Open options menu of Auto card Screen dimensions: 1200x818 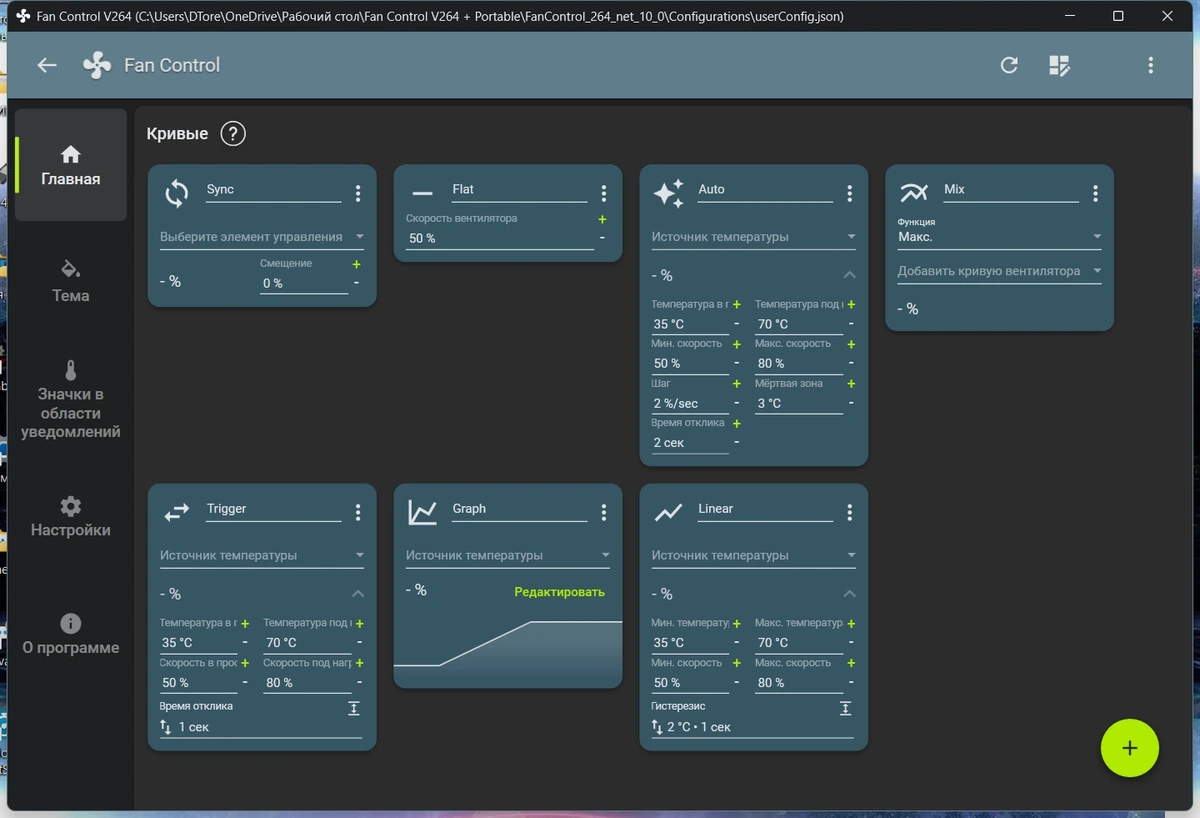pos(850,193)
